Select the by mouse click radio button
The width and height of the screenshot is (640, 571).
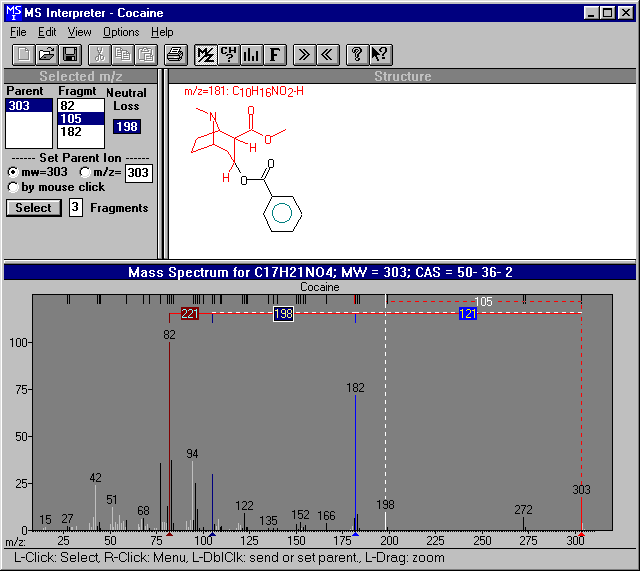point(13,187)
